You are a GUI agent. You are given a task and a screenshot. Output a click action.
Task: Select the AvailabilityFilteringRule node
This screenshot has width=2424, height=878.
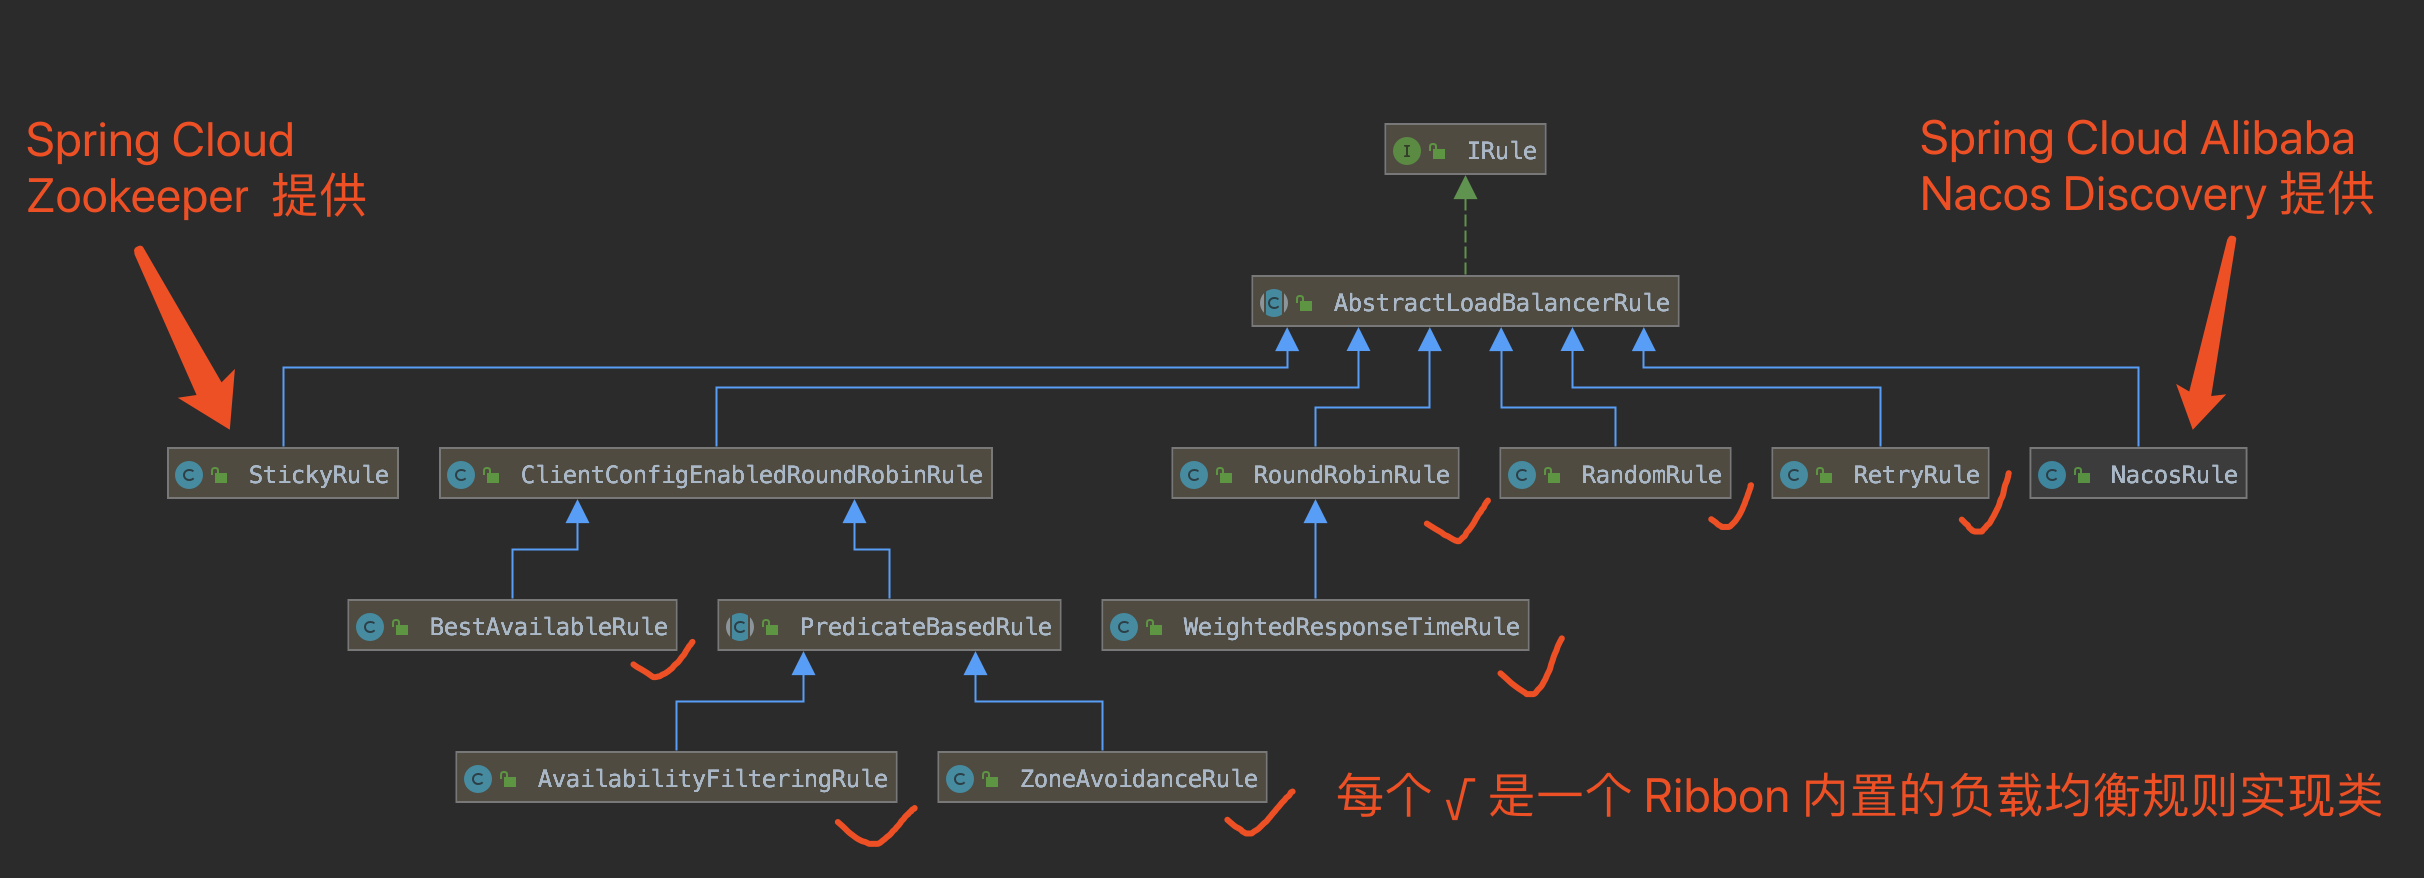676,777
